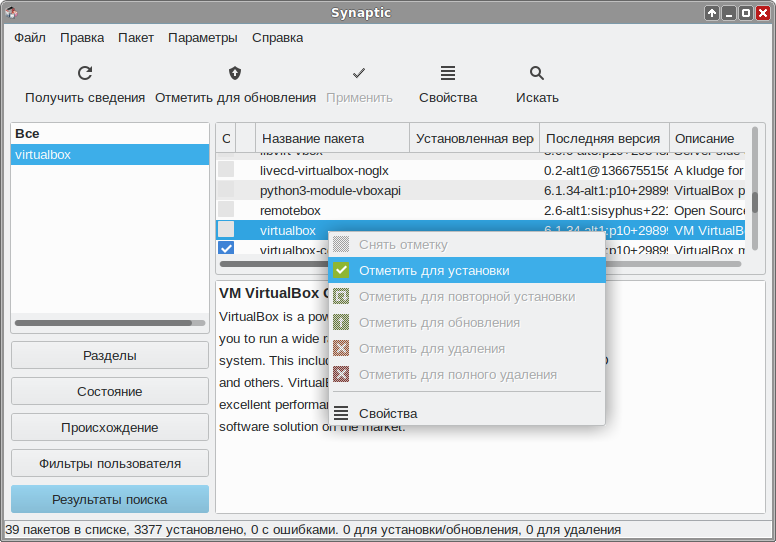This screenshot has height=542, width=776.
Task: Toggle status checkbox of python3-module-vboxapi
Action: coord(226,190)
